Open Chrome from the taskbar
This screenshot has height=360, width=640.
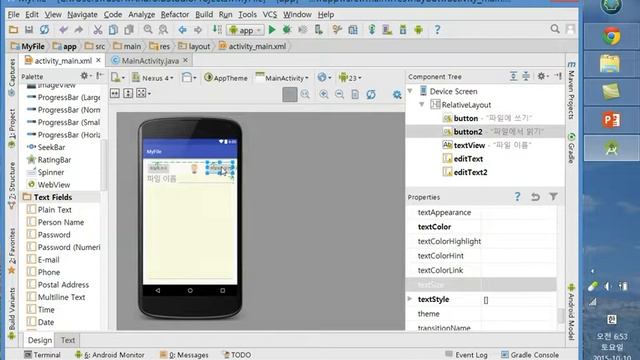click(x=611, y=37)
